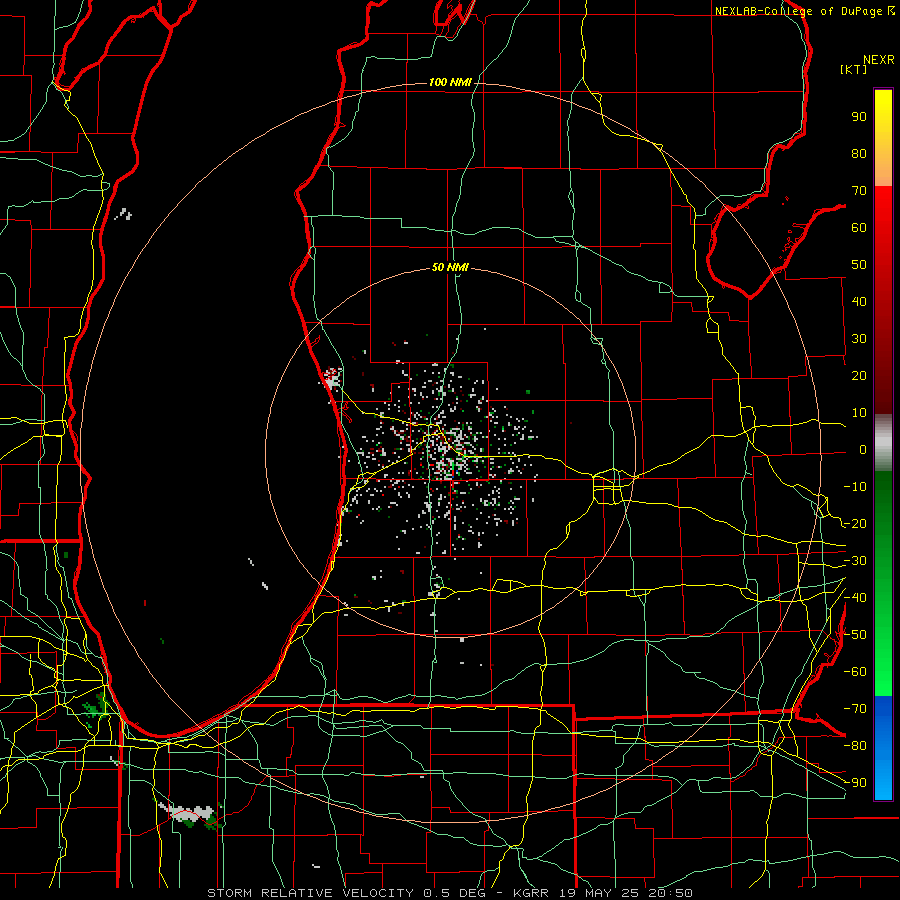Click the NEXR label above the color scale

point(879,60)
